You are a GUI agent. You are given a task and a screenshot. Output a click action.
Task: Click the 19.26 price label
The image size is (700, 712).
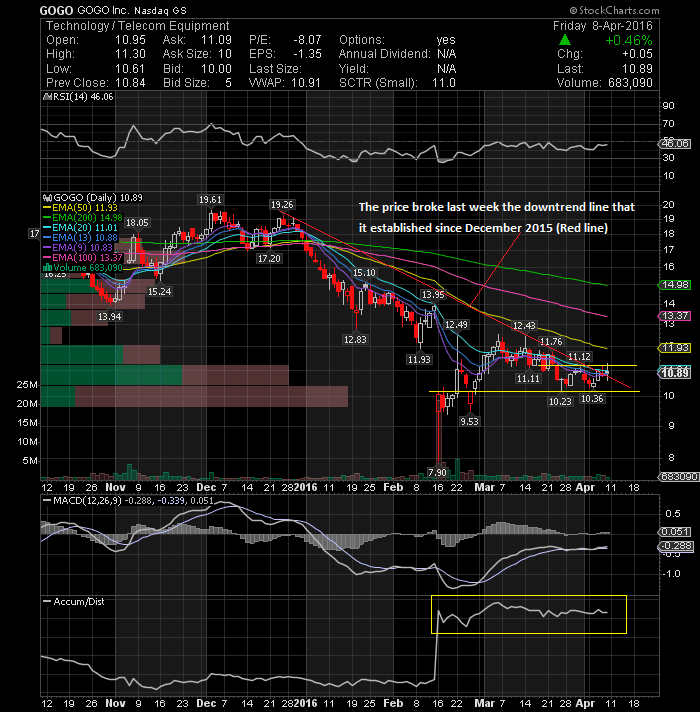click(x=282, y=205)
